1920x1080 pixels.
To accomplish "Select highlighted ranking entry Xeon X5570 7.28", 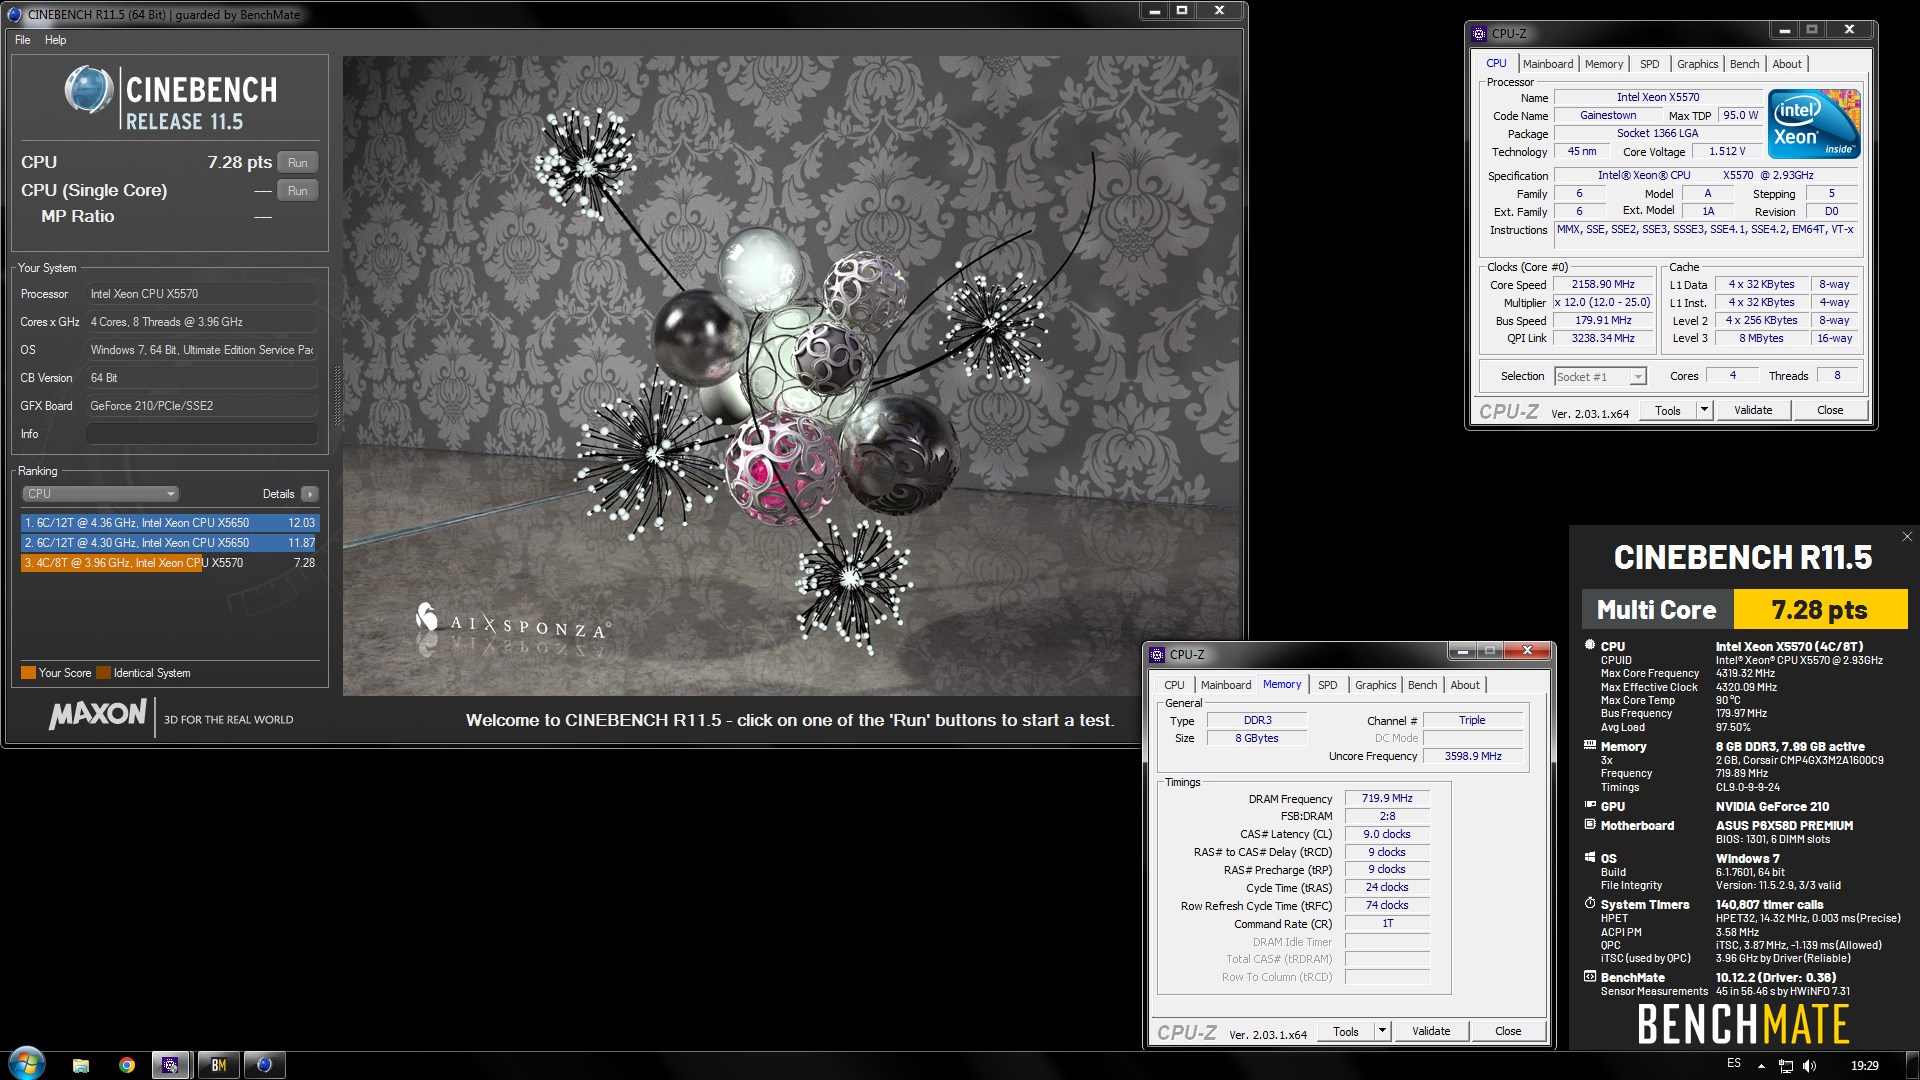I will coord(170,563).
